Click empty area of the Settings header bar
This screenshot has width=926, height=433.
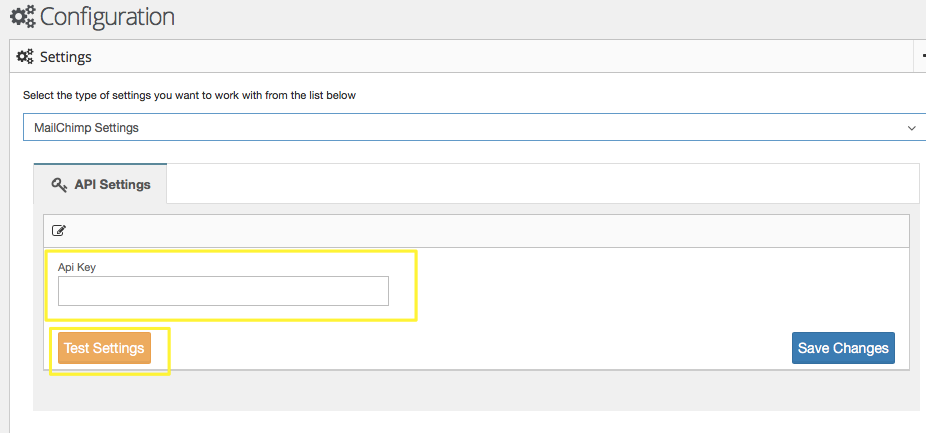coord(500,57)
